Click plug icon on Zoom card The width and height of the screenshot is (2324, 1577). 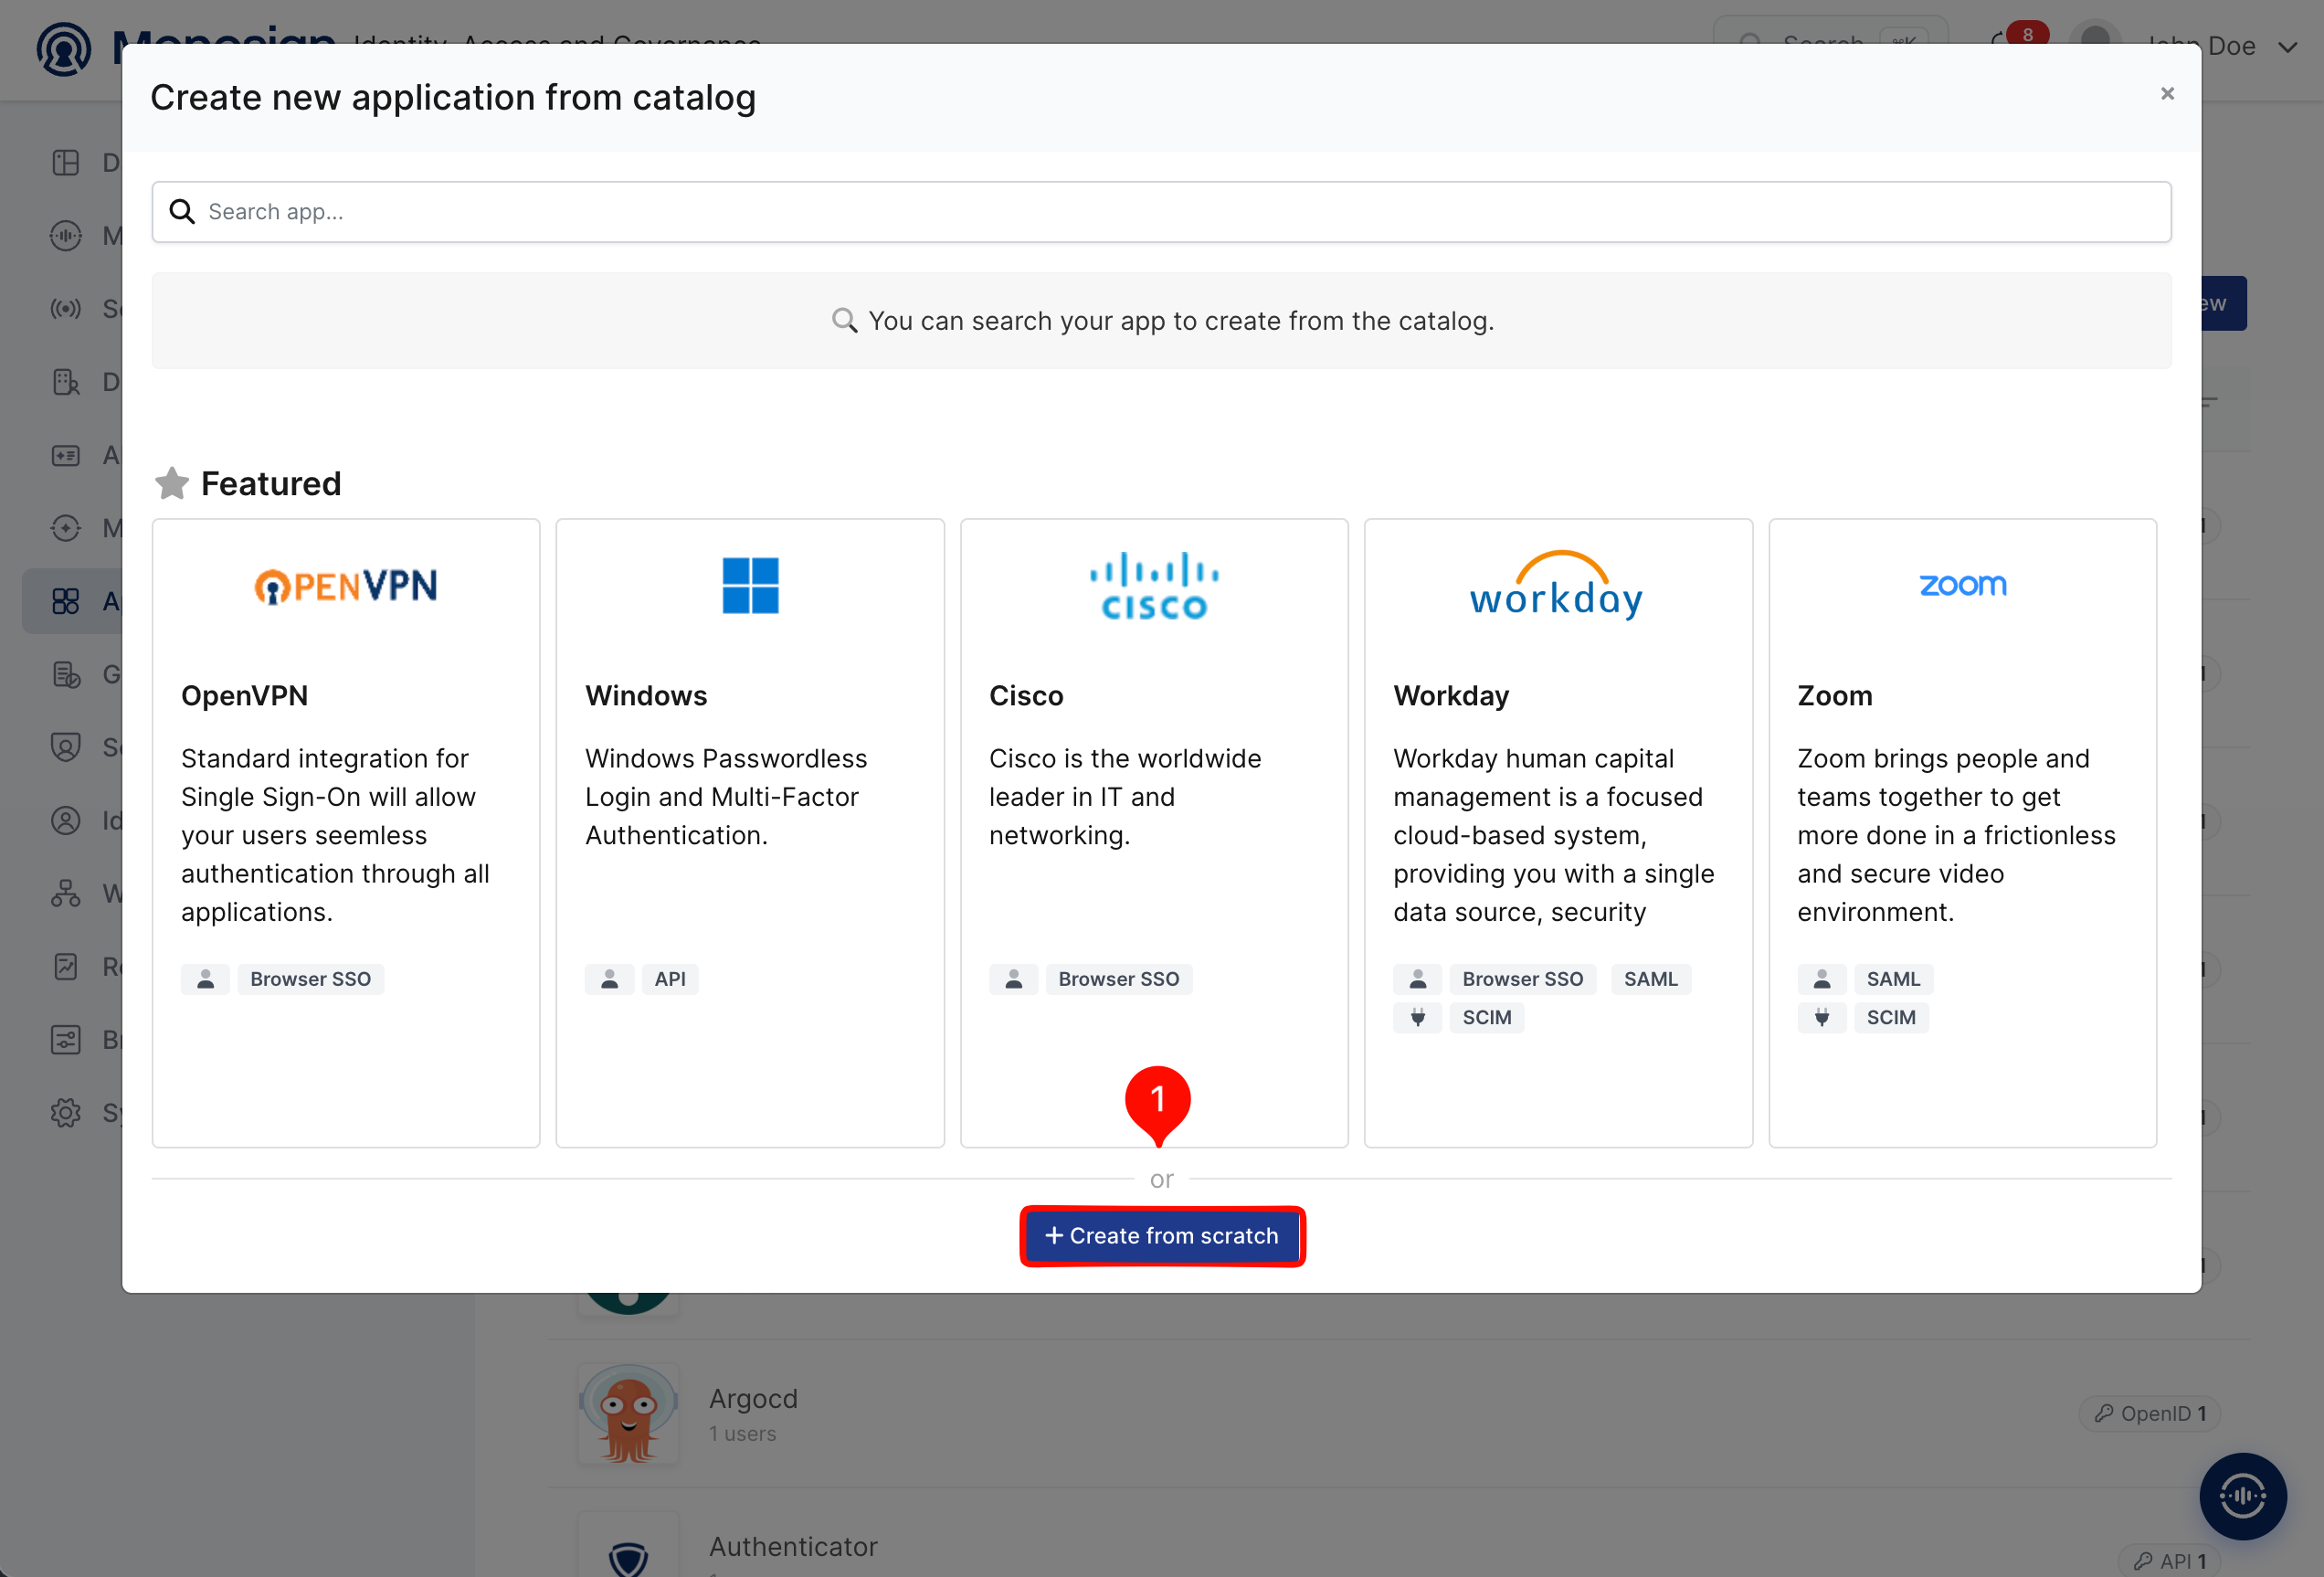pyautogui.click(x=1821, y=1018)
